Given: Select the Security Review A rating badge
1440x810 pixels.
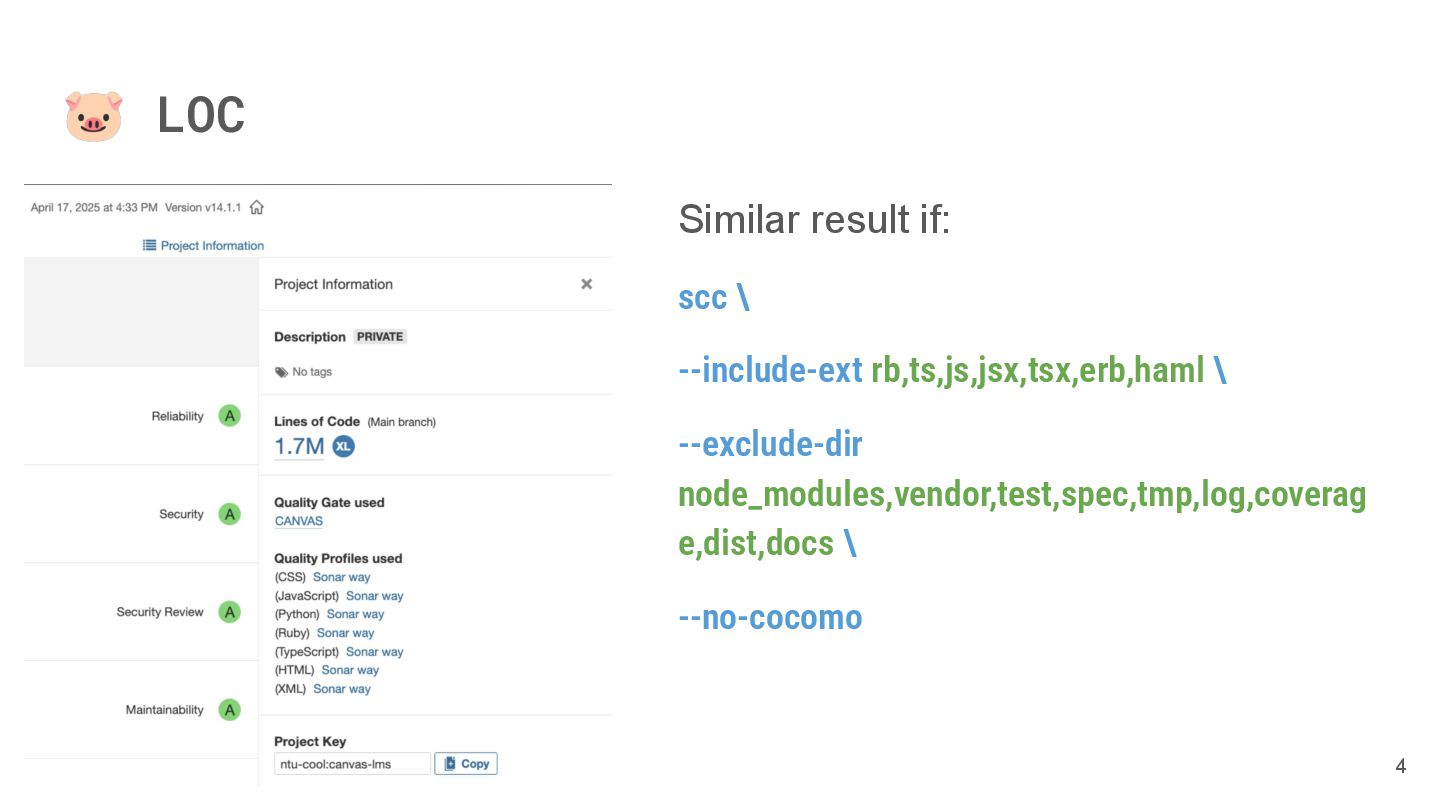Looking at the screenshot, I should (230, 612).
